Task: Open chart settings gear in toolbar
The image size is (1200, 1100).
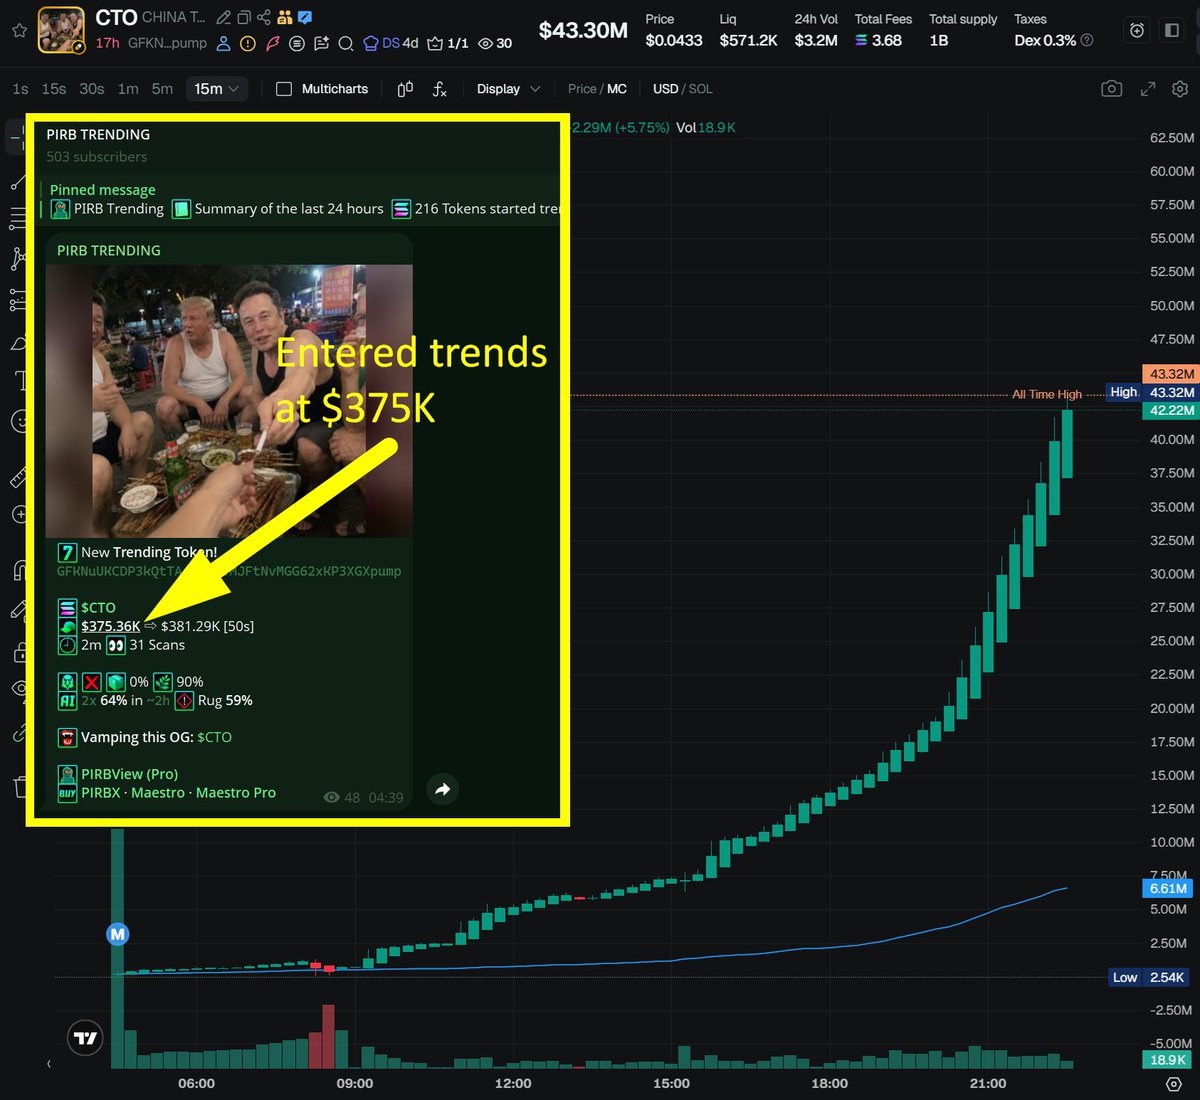Action: [x=1180, y=89]
